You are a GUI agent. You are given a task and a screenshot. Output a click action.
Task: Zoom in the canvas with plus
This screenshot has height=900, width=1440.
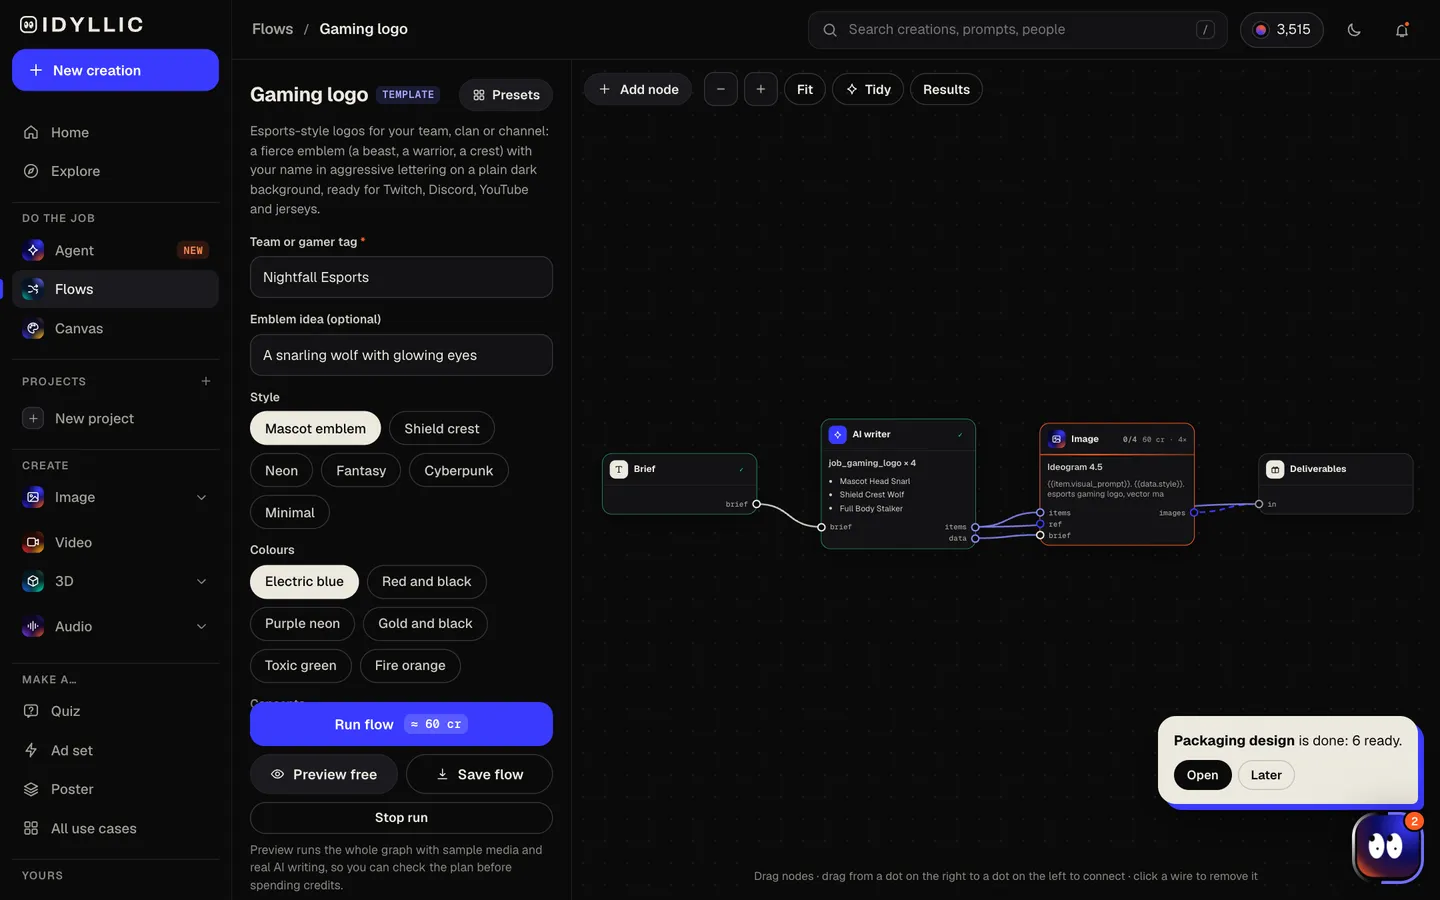(x=761, y=89)
